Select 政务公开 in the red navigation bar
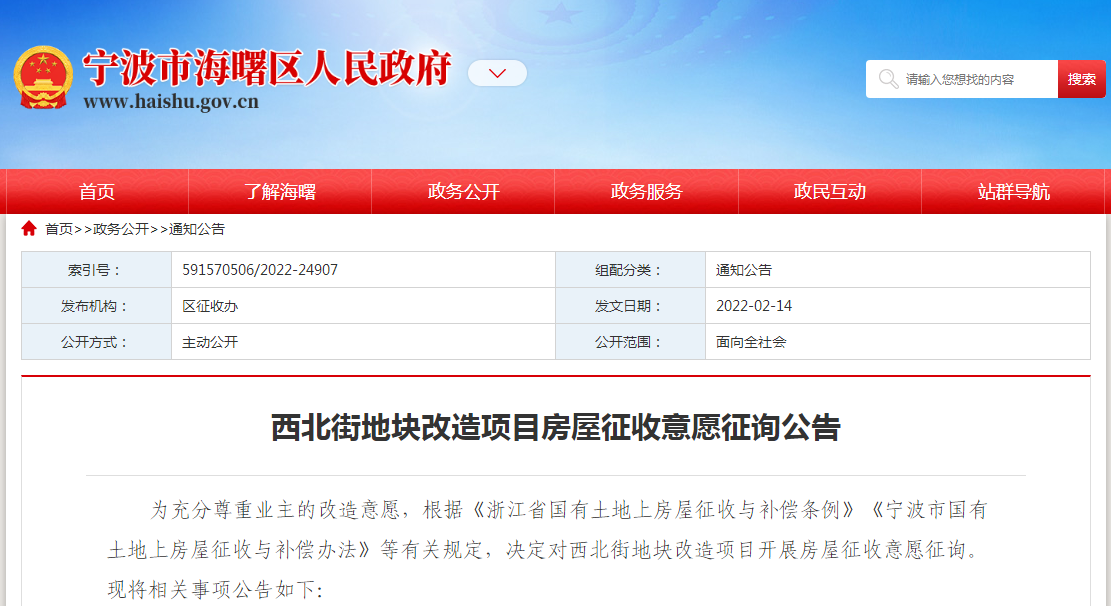 point(463,192)
